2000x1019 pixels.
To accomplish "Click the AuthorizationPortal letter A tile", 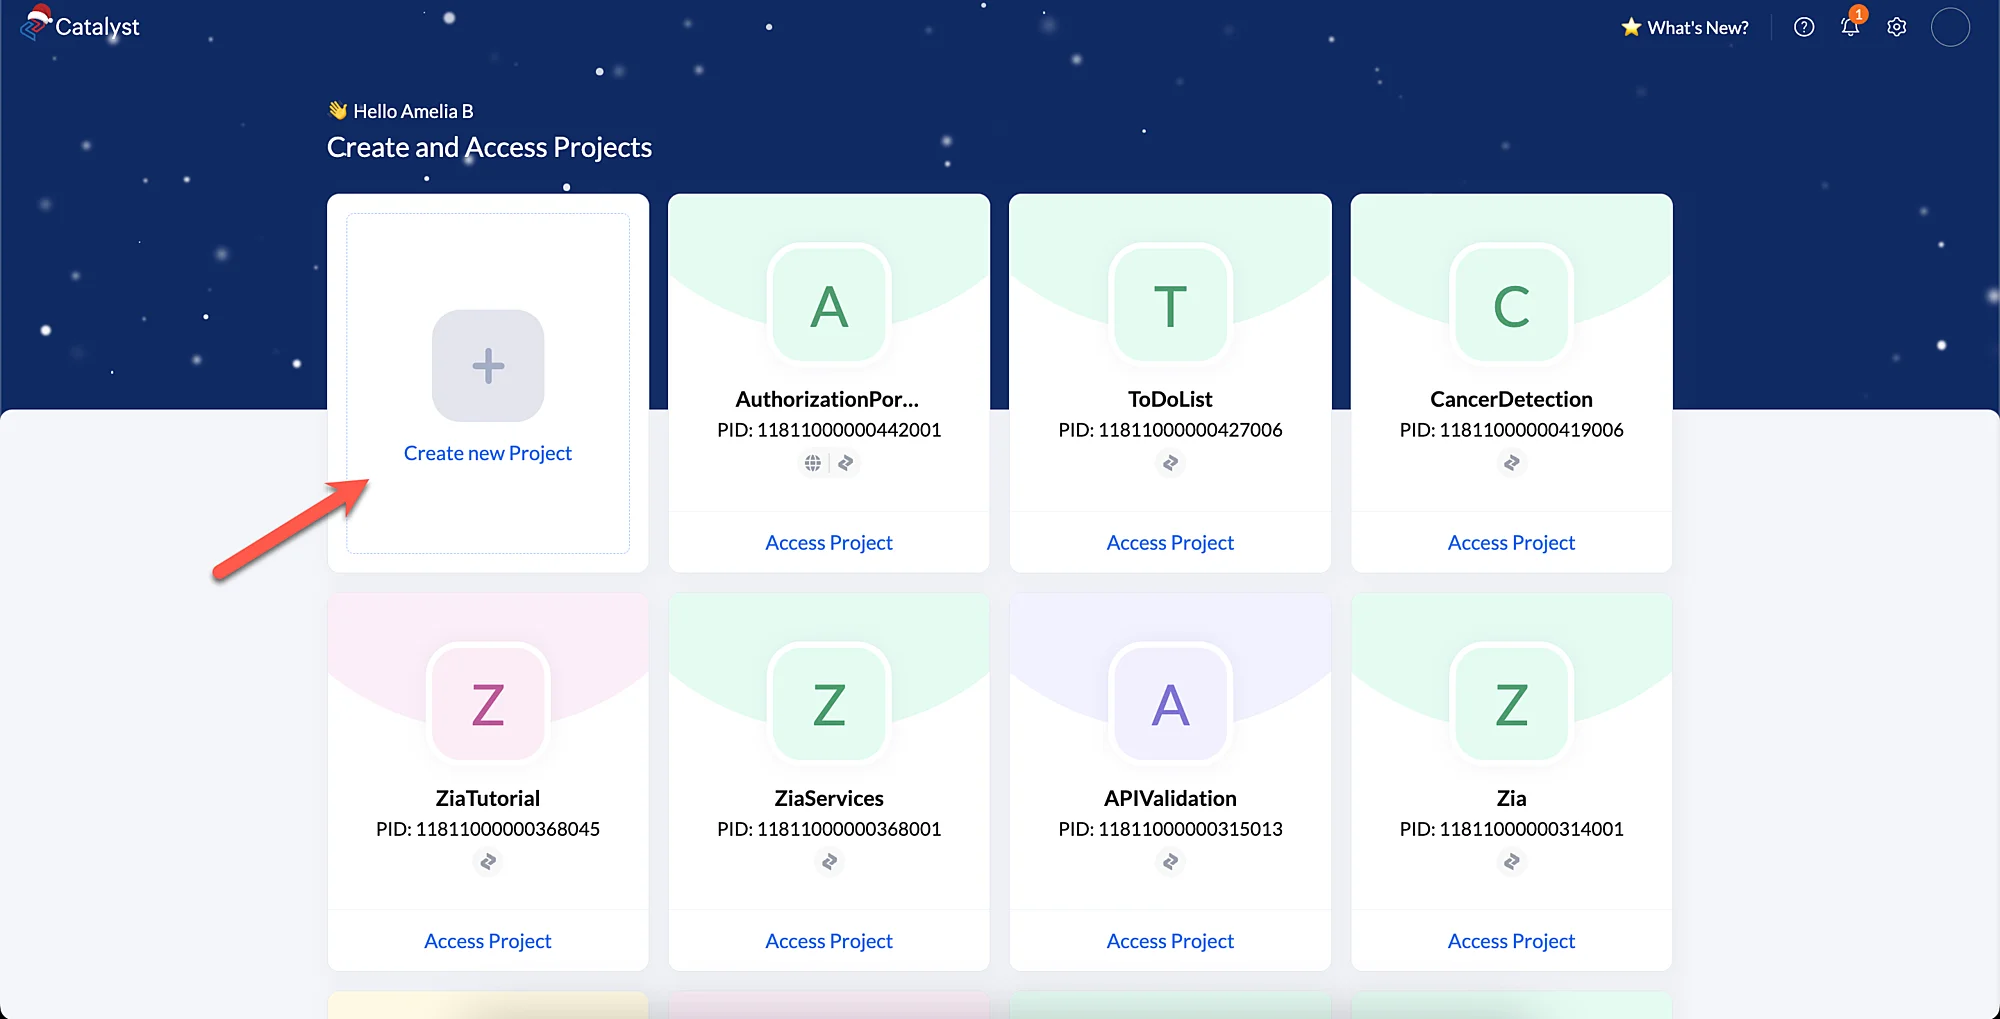I will tap(829, 305).
